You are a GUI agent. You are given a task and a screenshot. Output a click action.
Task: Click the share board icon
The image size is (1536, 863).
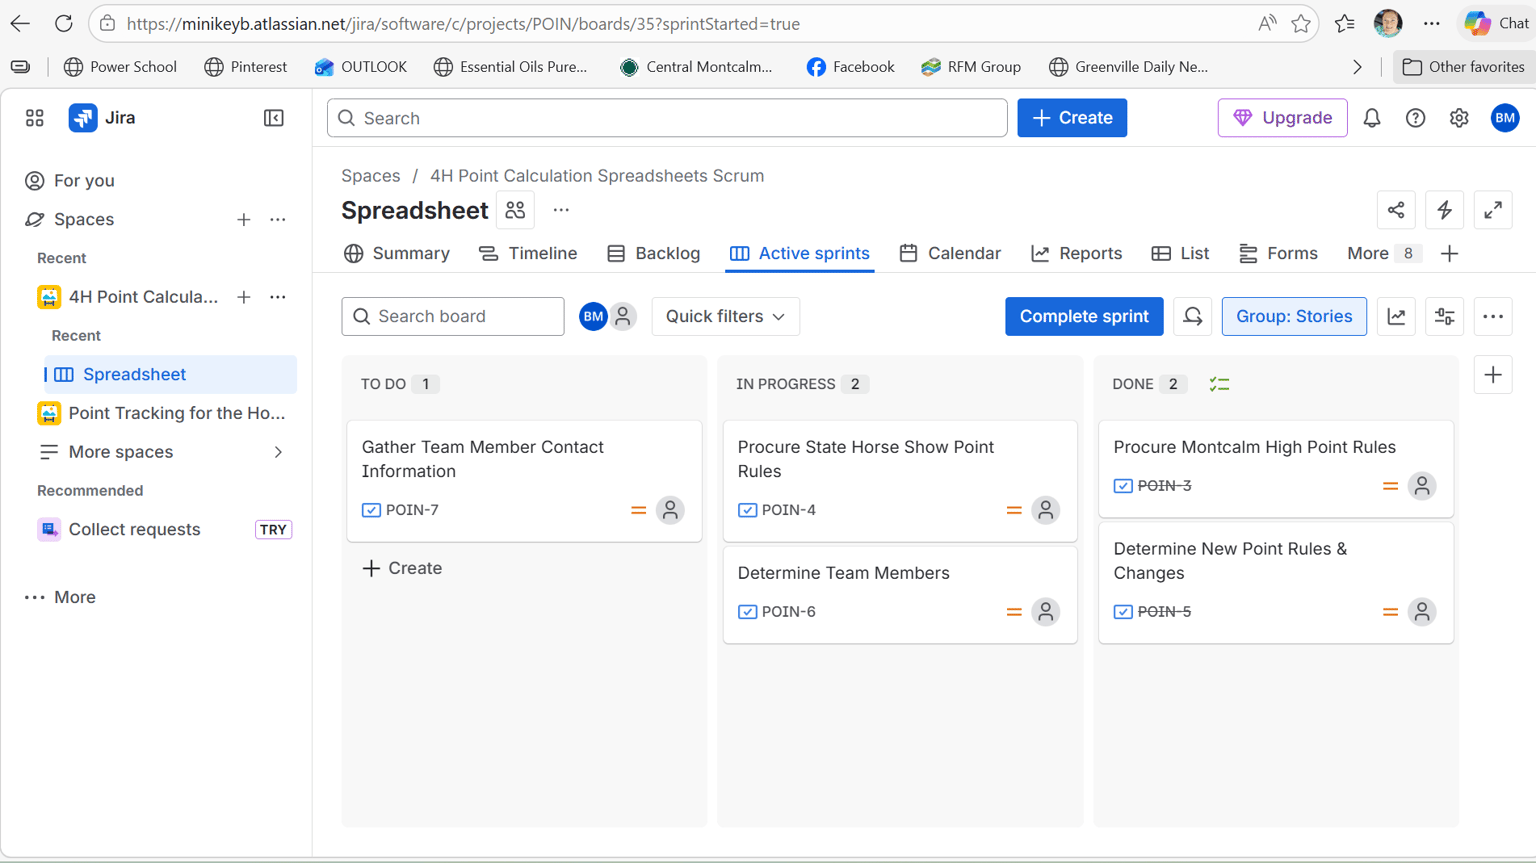1396,210
